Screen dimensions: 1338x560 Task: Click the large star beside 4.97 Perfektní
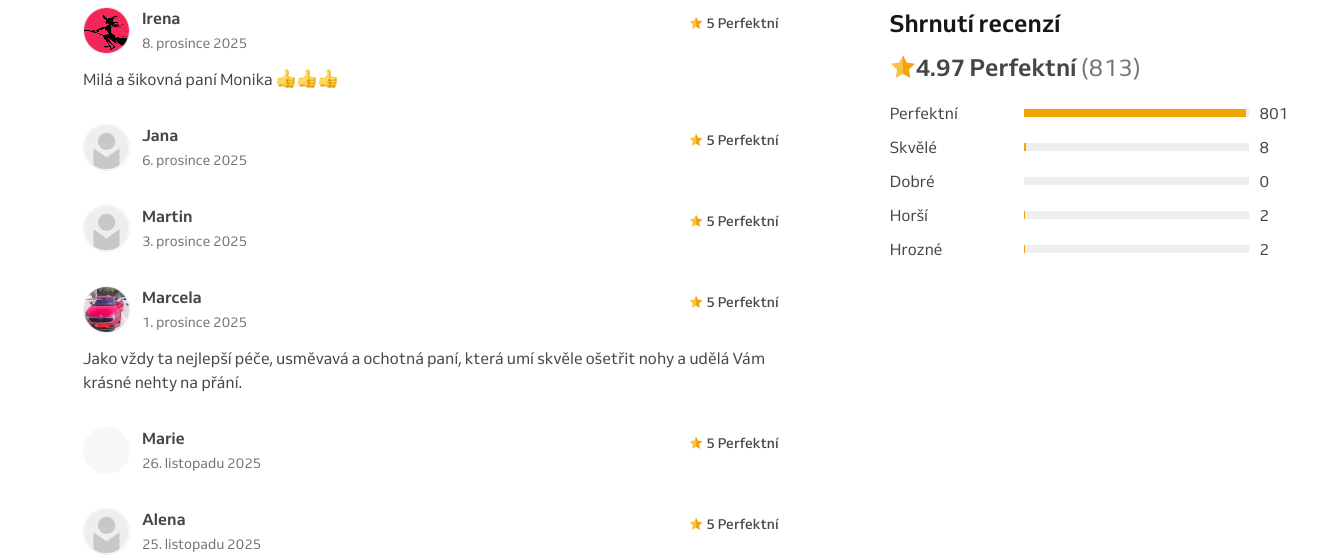(903, 67)
